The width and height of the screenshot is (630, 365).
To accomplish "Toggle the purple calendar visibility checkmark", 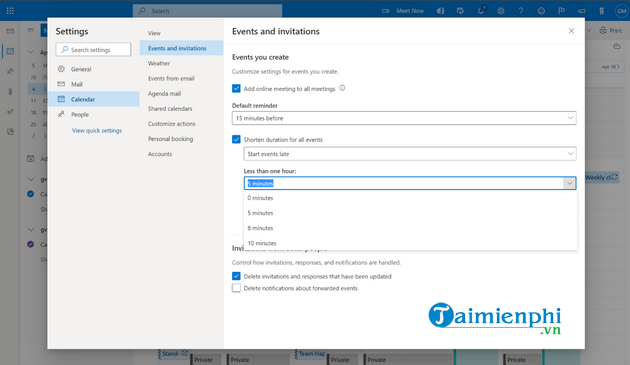I will pos(31,244).
